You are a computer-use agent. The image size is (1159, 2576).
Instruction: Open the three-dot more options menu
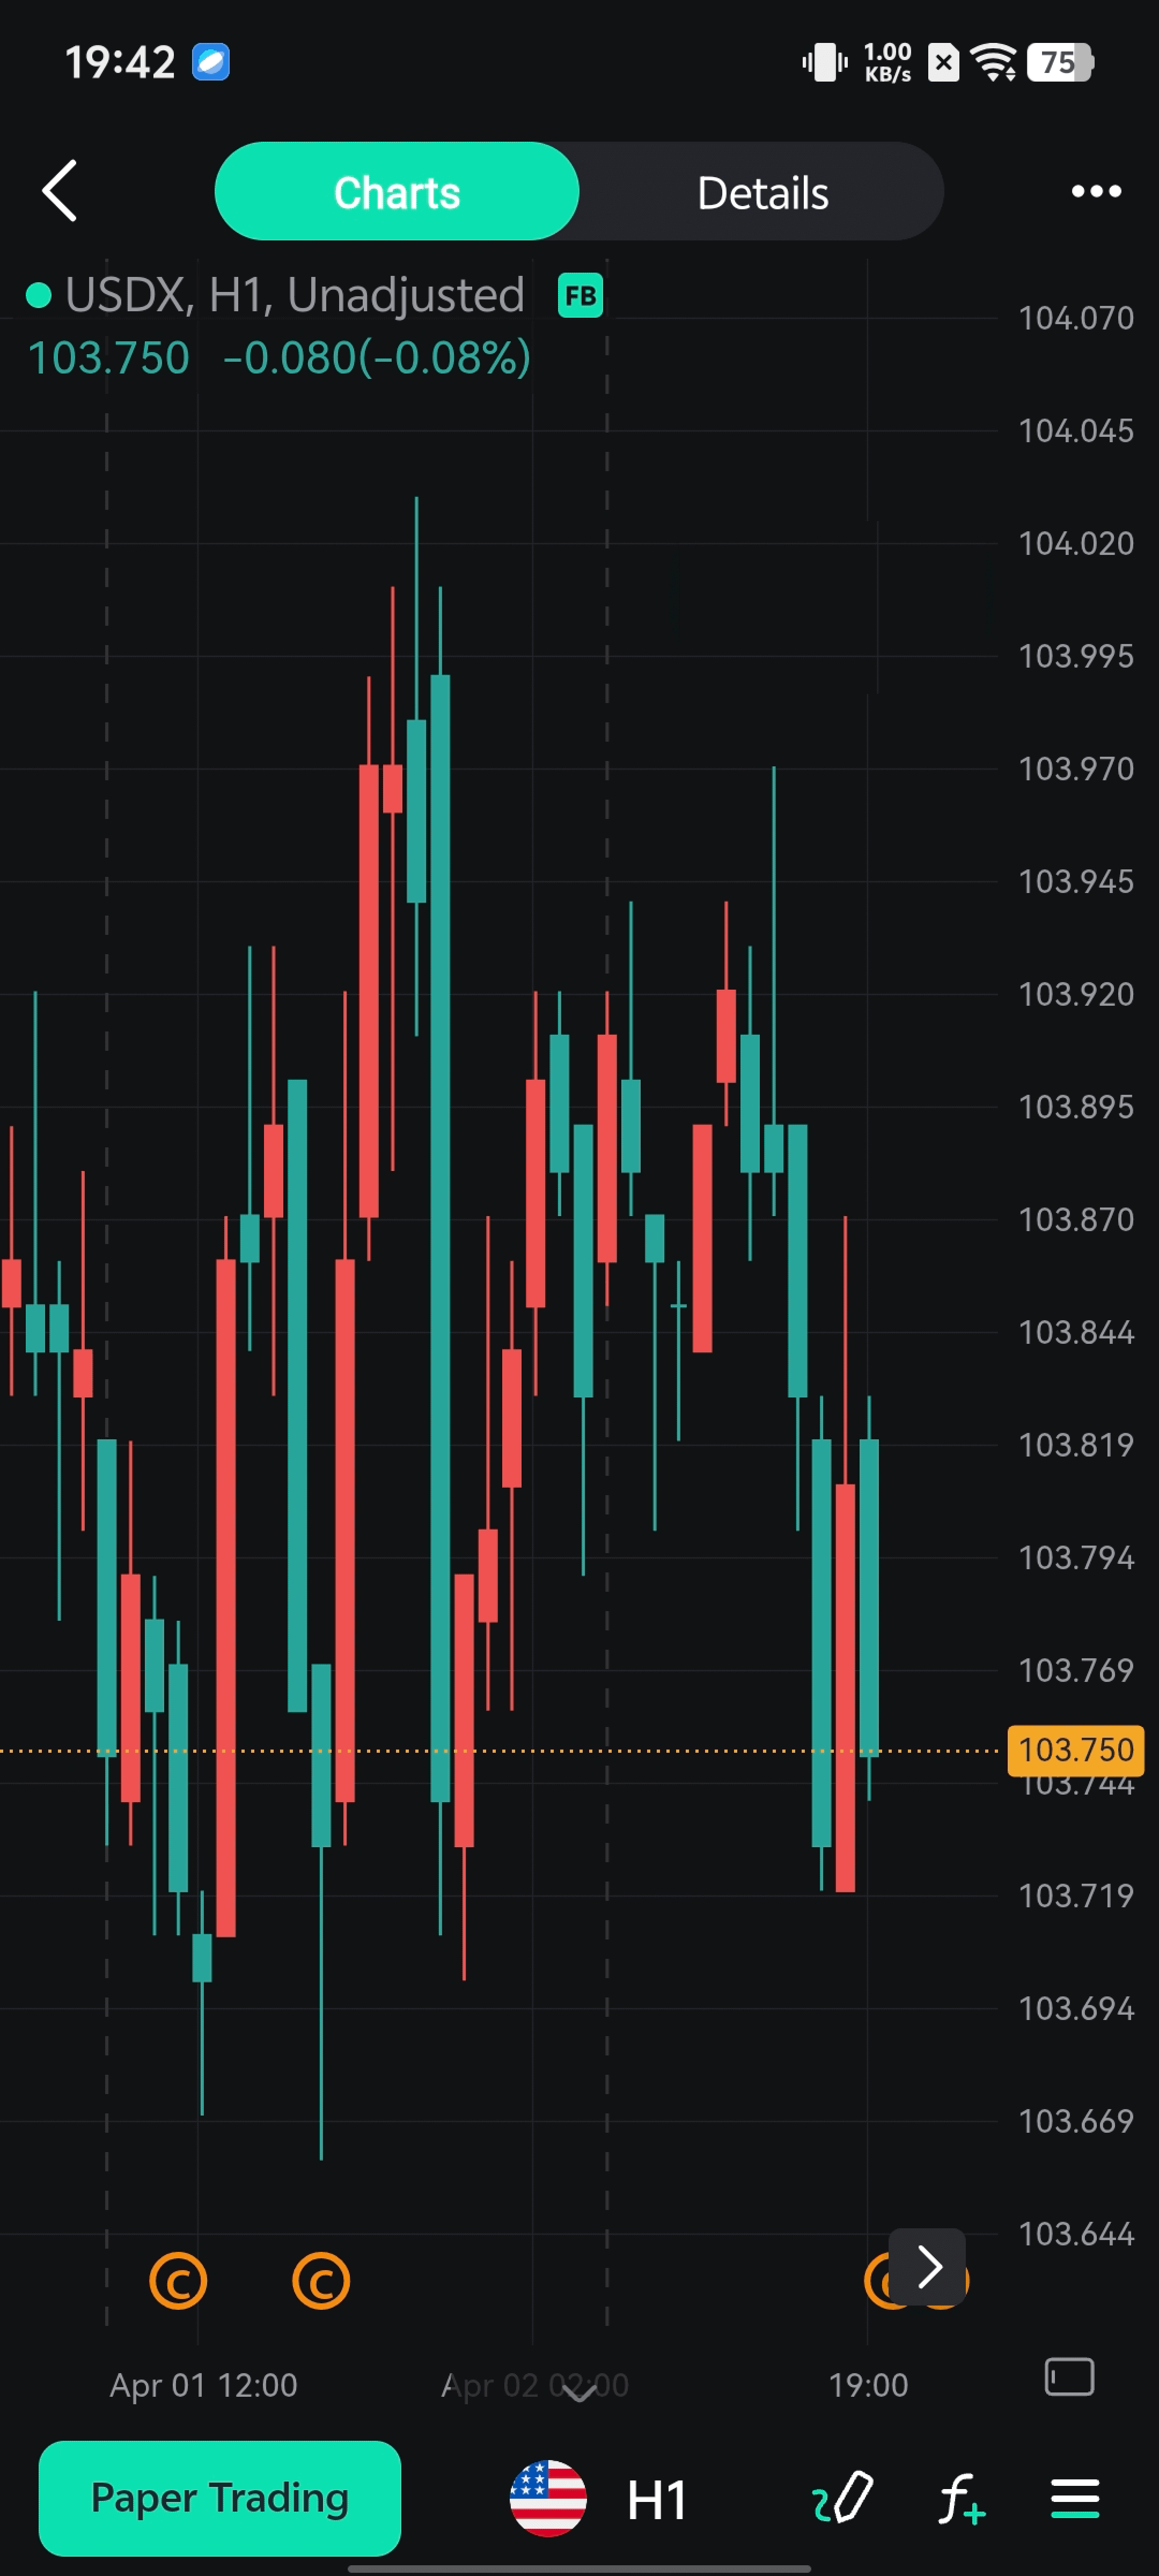point(1096,191)
